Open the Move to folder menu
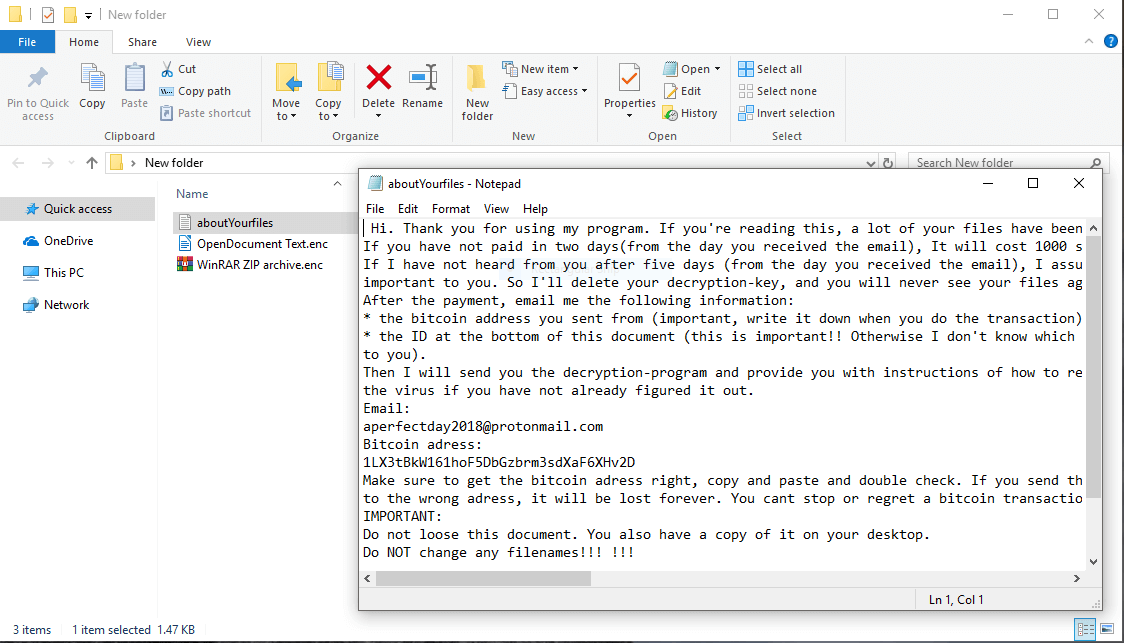Screen dimensions: 1124x643 click(287, 92)
